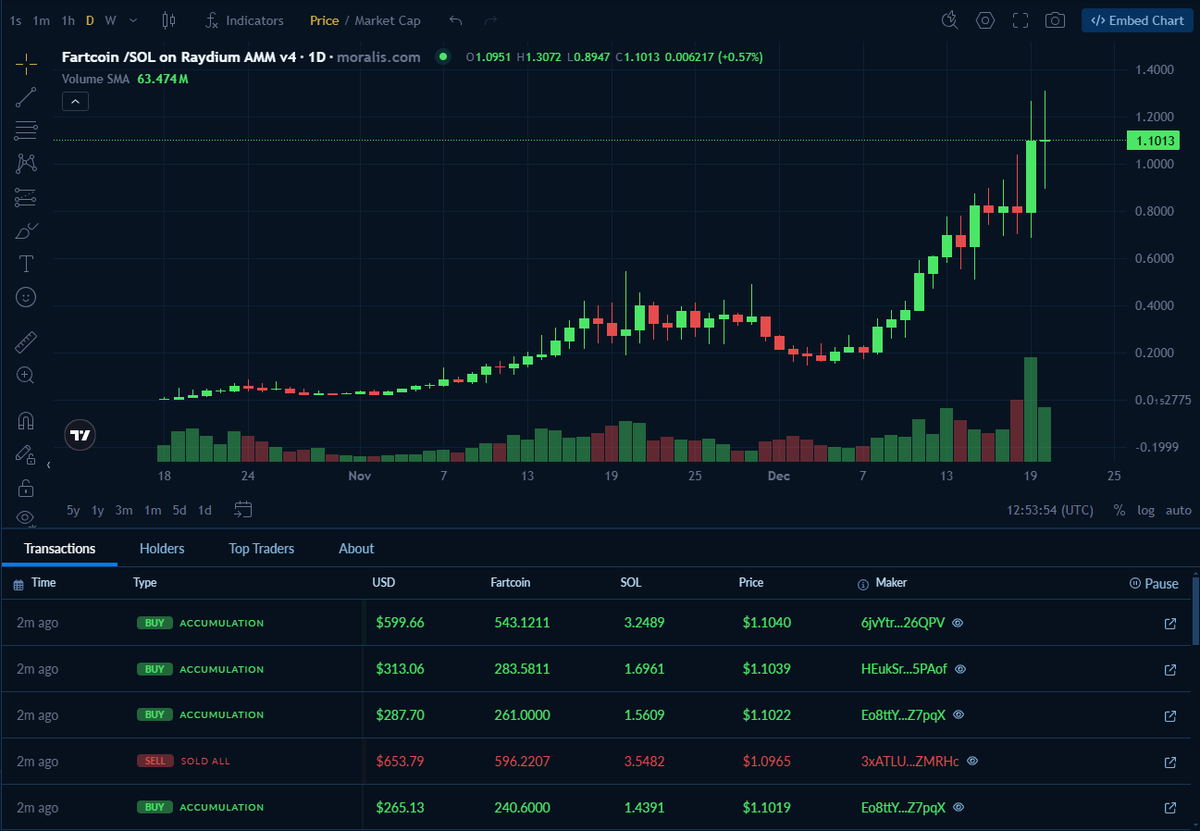Collapse the Volume SMA legend
Screen dimensions: 1200x831
75,101
